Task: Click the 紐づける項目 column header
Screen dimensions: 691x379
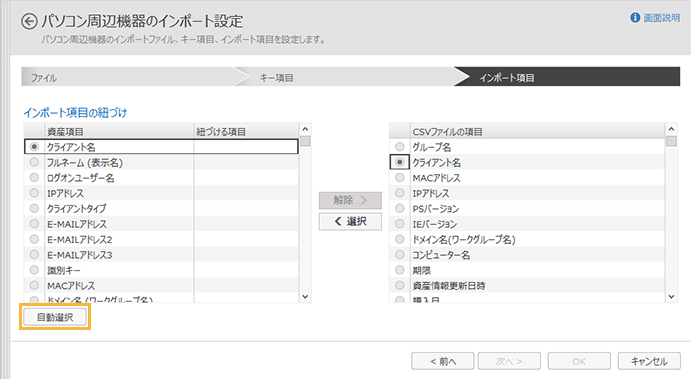Action: 246,131
